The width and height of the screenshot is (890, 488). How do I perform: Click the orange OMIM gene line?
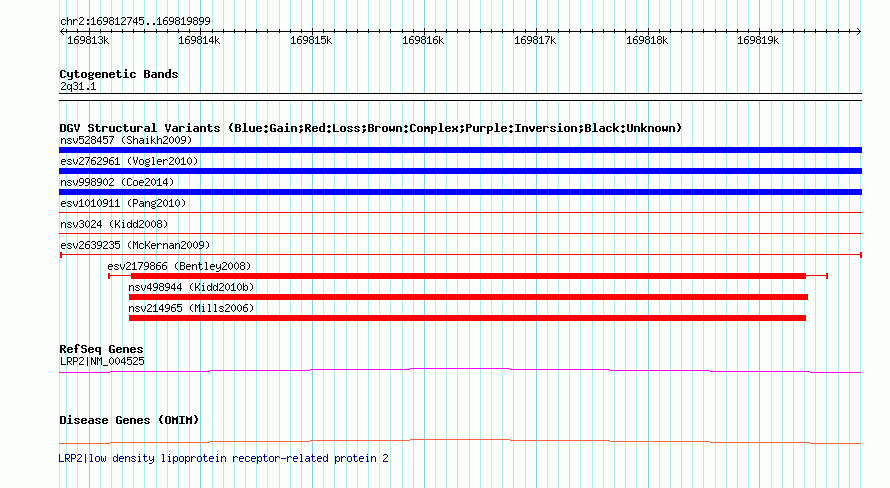tap(460, 441)
